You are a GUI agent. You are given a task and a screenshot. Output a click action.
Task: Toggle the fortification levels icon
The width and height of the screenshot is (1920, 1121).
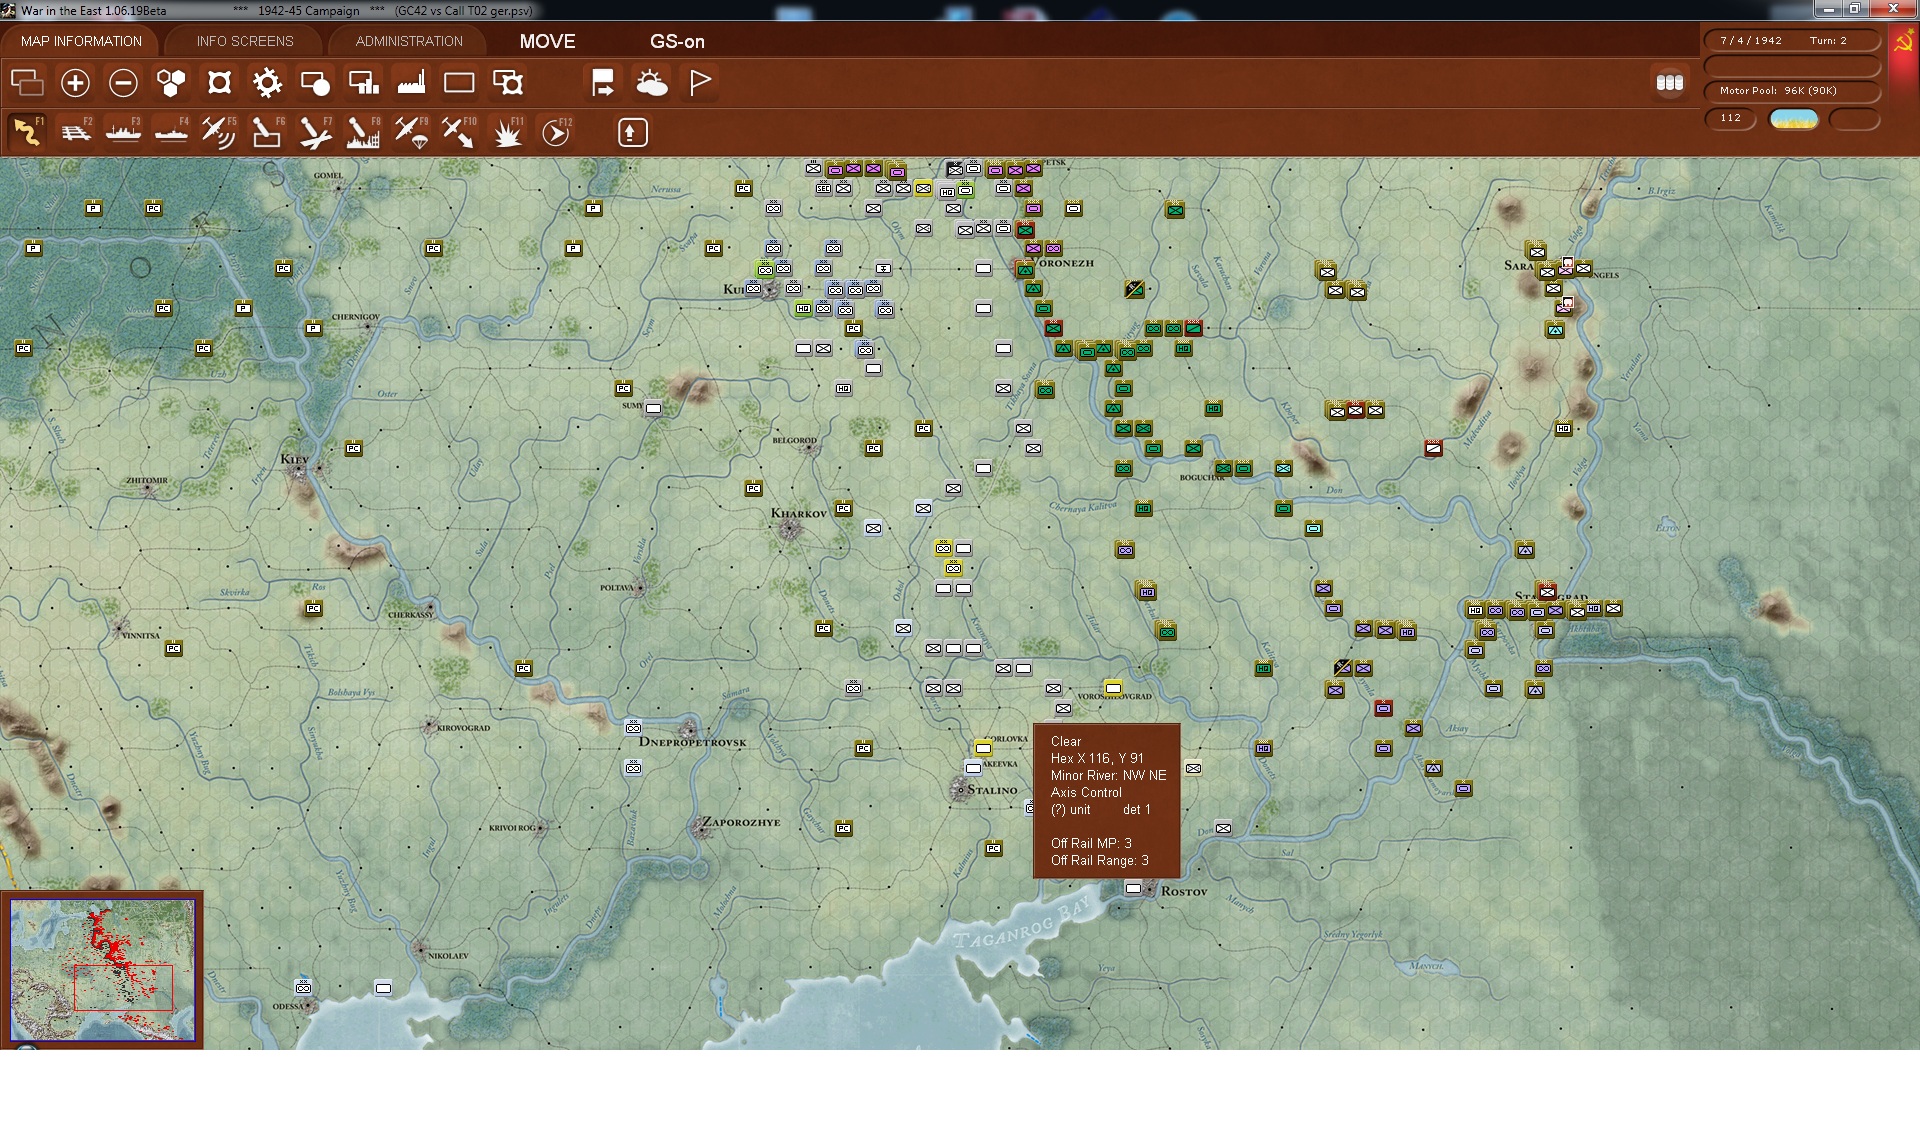pyautogui.click(x=219, y=83)
